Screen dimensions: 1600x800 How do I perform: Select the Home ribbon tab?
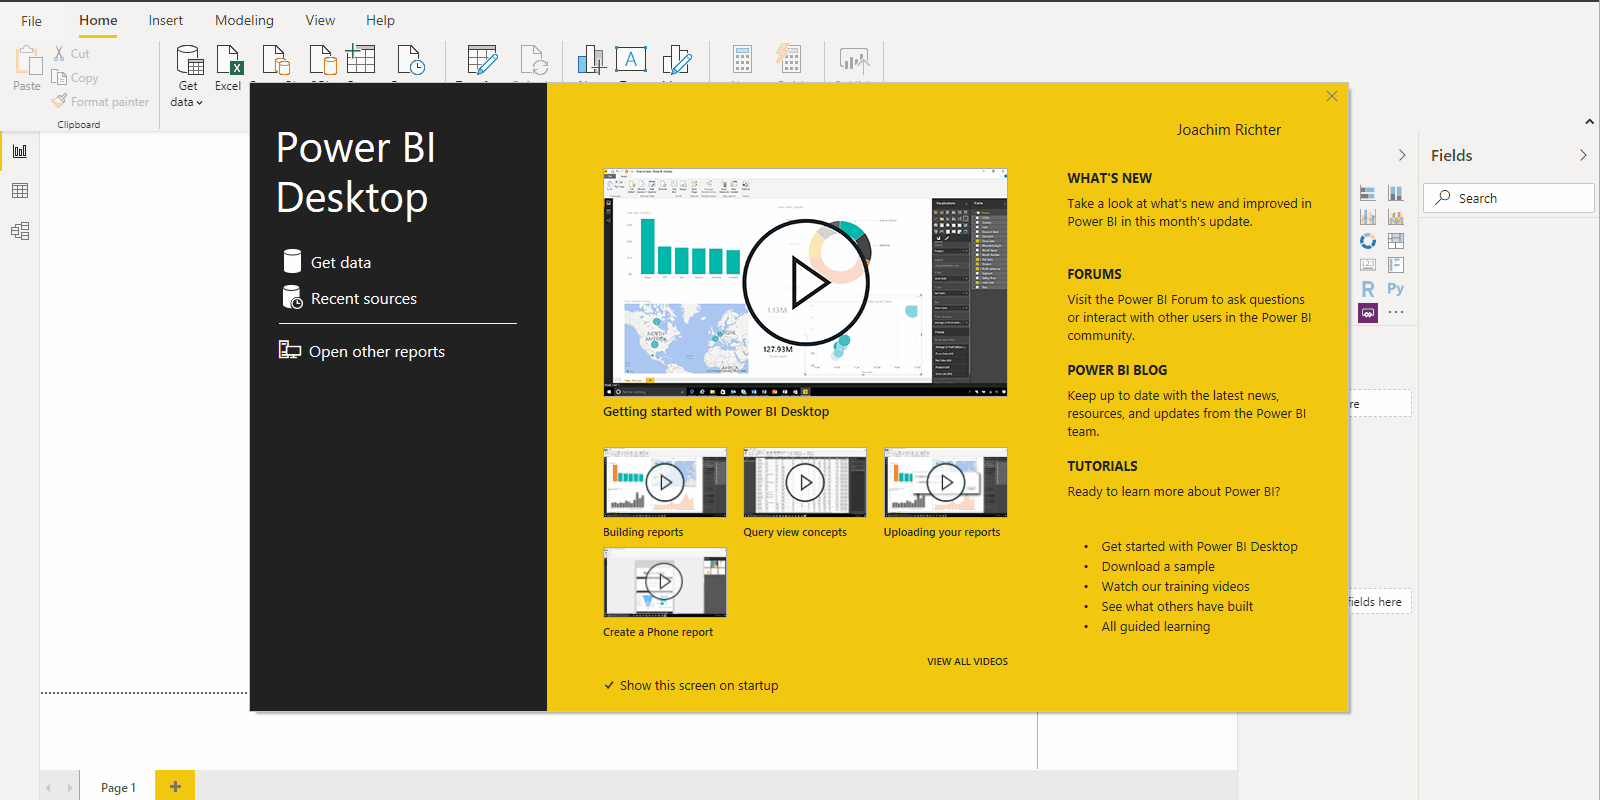point(98,21)
